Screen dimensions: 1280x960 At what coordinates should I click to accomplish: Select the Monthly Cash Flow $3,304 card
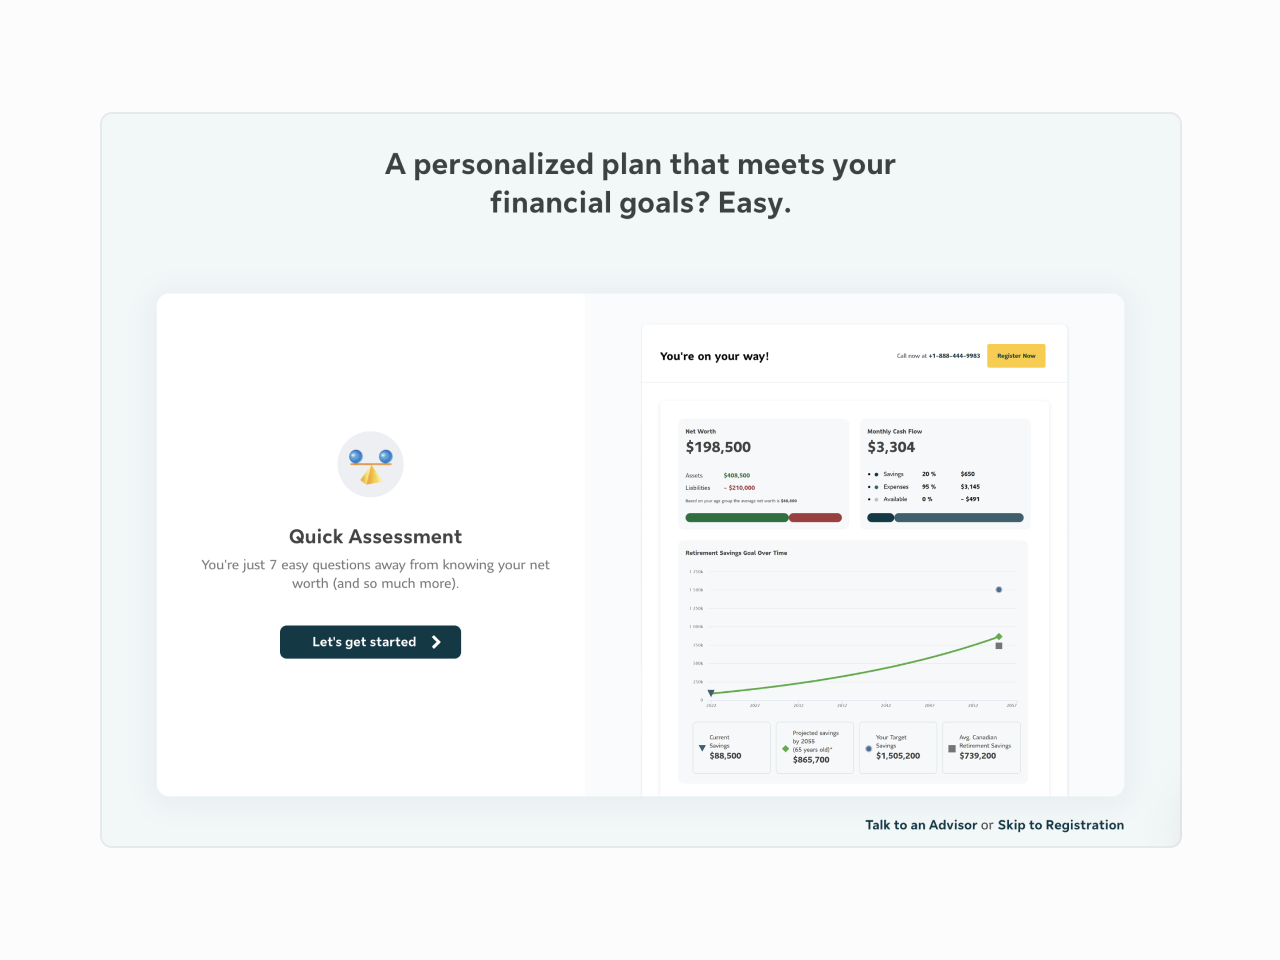click(946, 473)
